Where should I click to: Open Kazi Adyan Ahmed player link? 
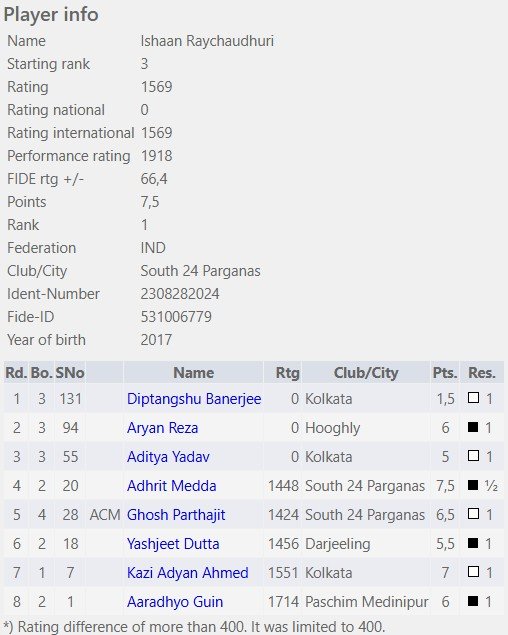pos(188,573)
